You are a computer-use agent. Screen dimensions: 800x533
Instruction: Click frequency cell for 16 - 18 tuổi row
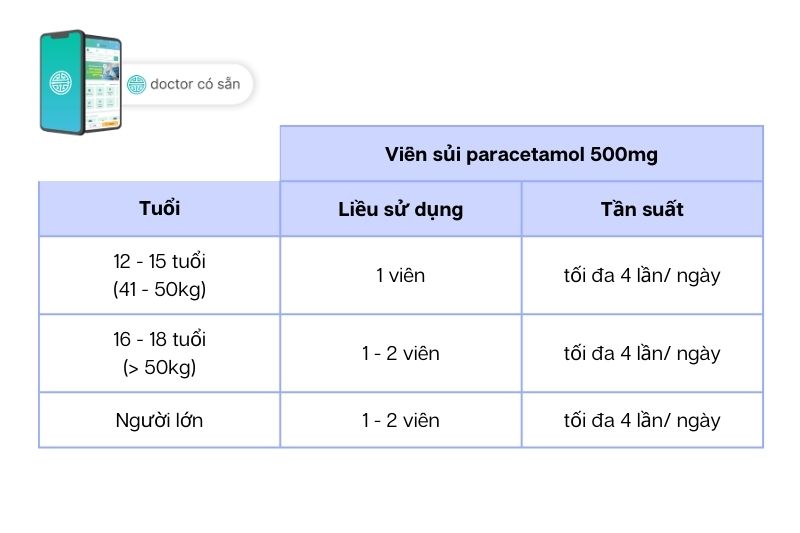point(641,353)
